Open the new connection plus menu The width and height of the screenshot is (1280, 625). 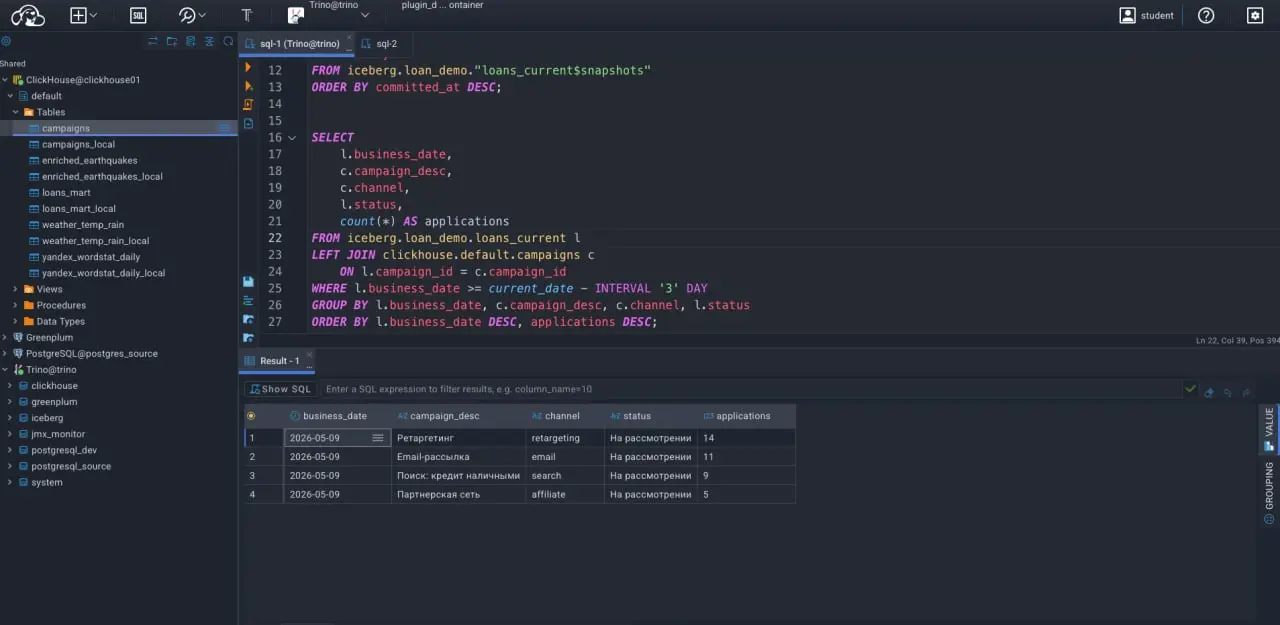tap(84, 15)
